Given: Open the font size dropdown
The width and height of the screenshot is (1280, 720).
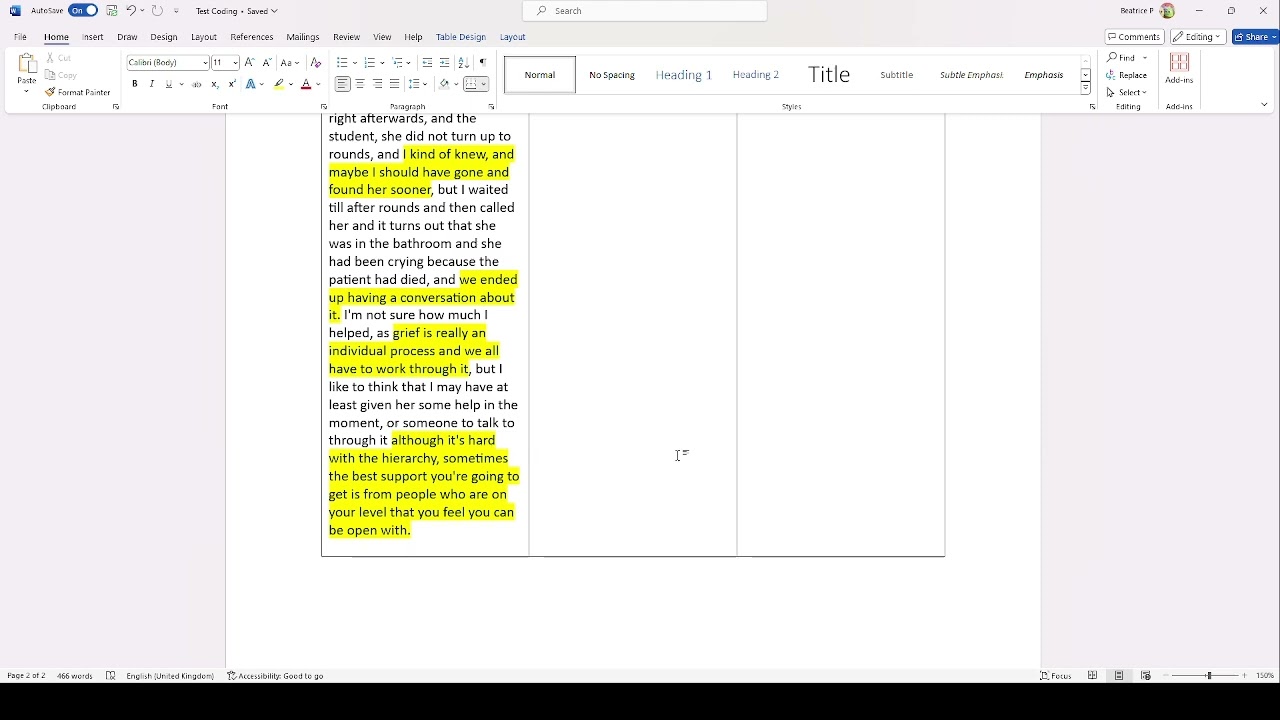Looking at the screenshot, I should click(x=235, y=63).
